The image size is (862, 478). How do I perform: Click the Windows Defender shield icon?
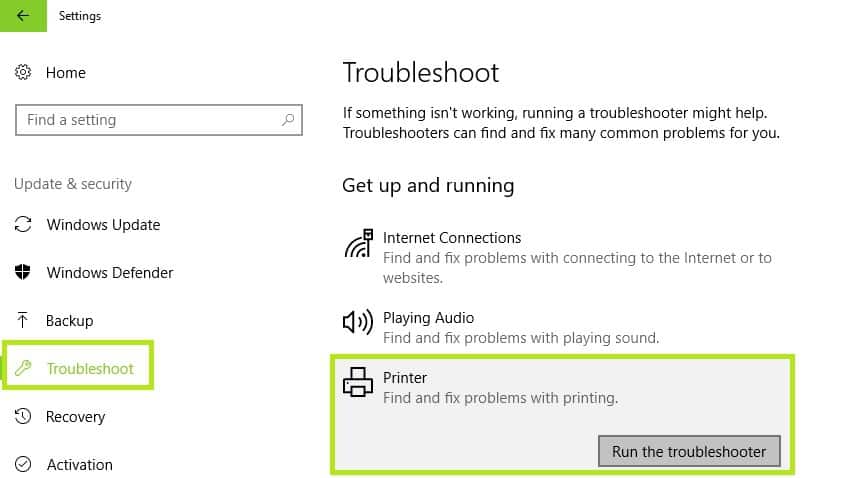23,272
